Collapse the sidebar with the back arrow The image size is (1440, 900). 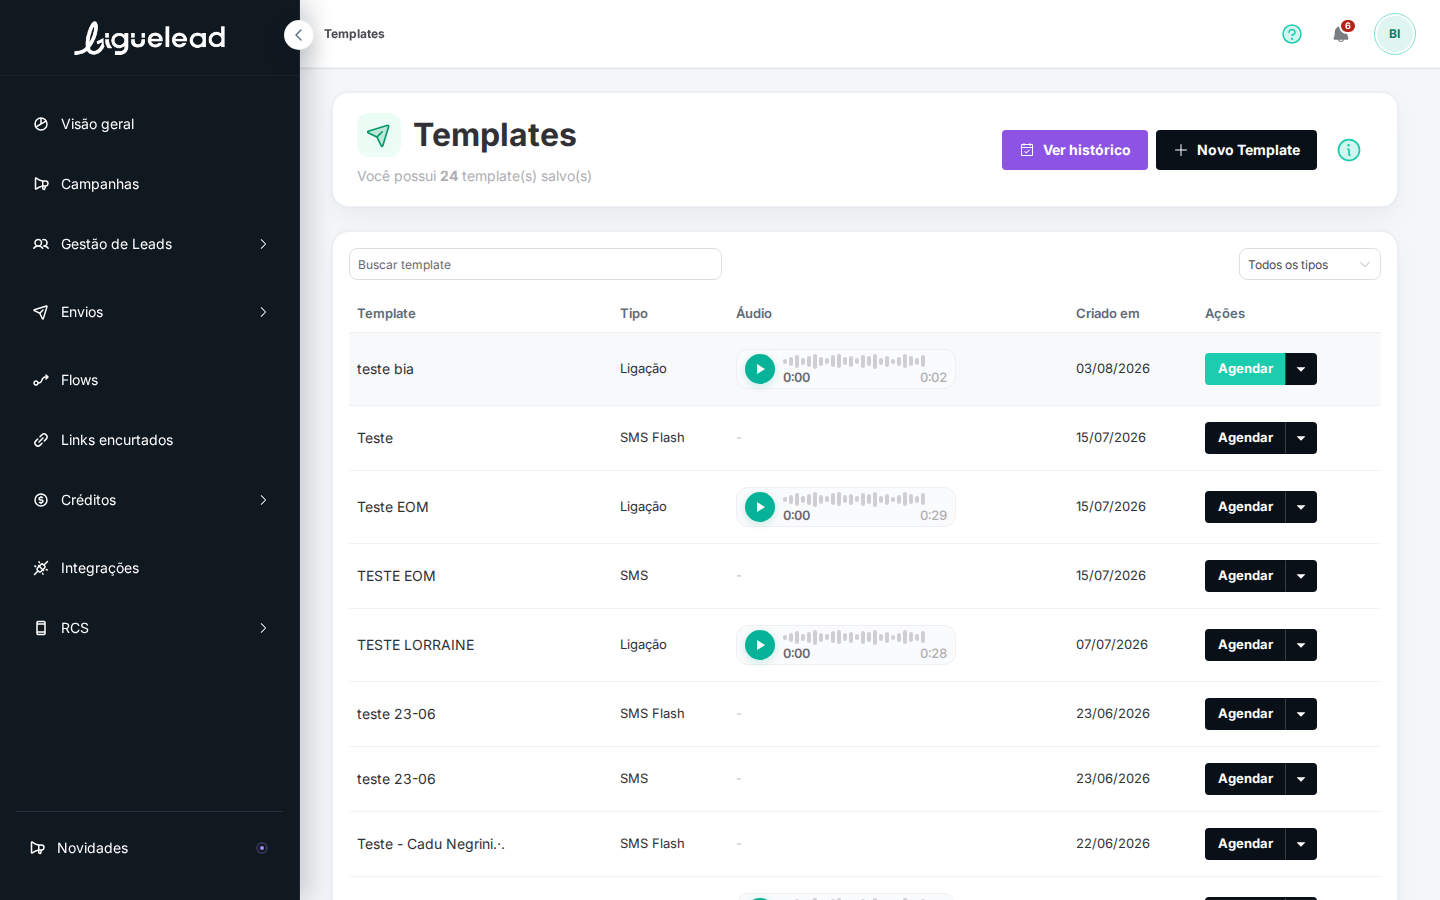(x=298, y=35)
